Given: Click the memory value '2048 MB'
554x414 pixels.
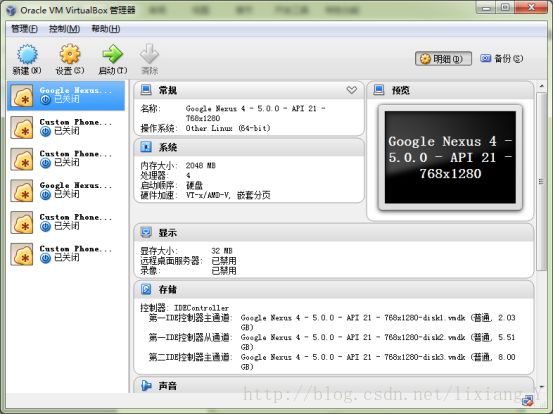Looking at the screenshot, I should [201, 166].
